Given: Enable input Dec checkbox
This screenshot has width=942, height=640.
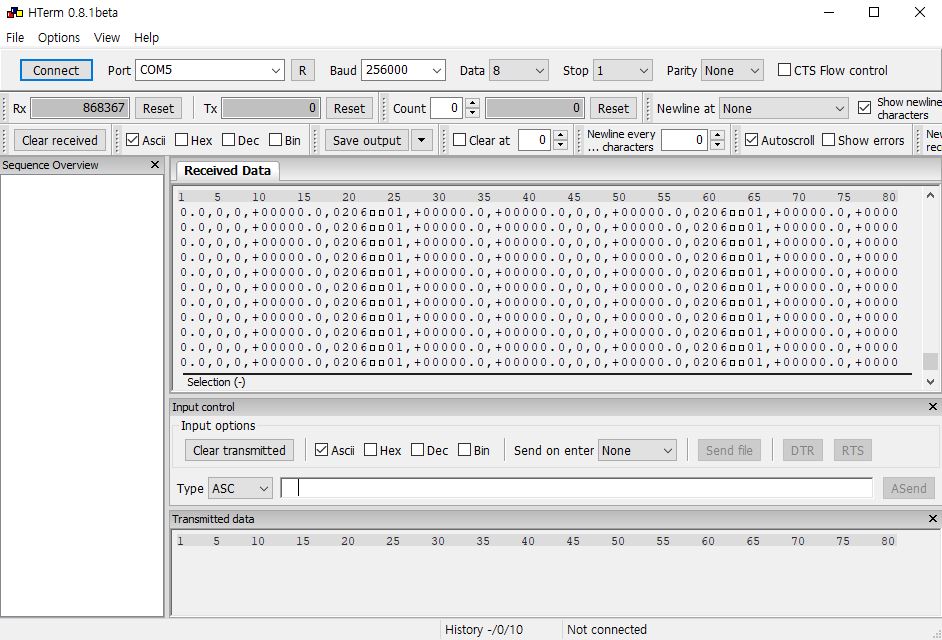Looking at the screenshot, I should (418, 450).
